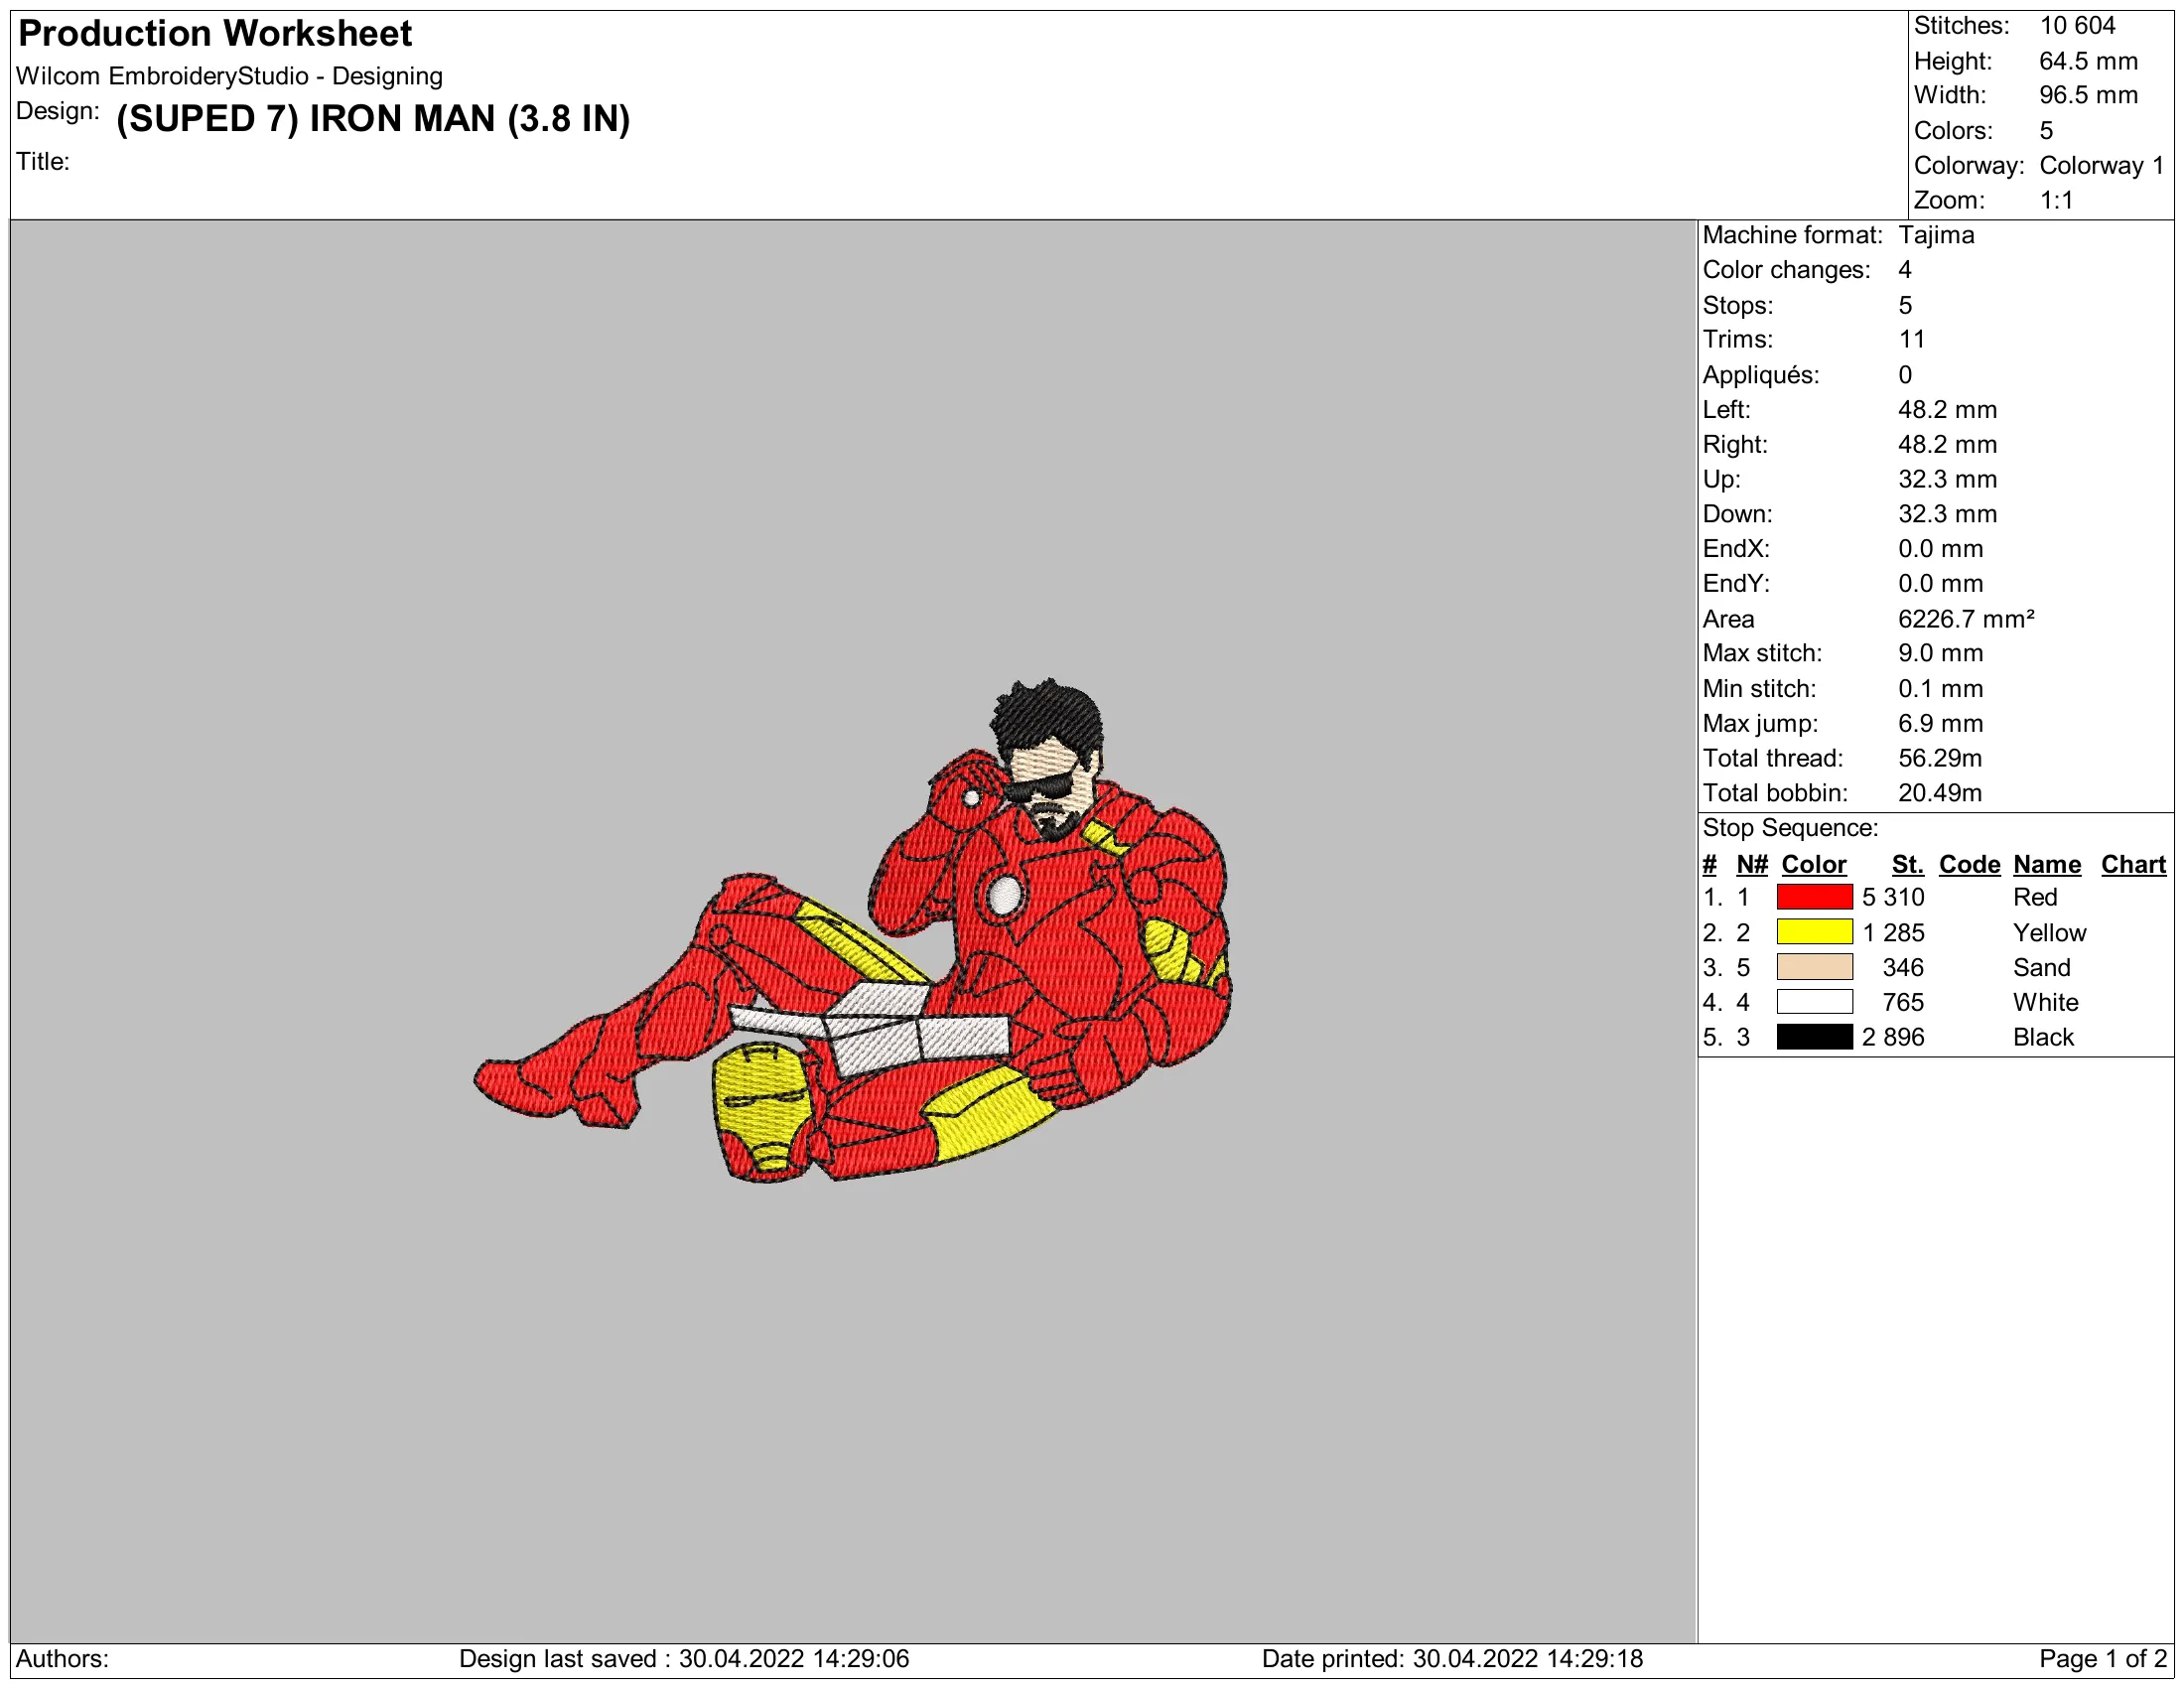Click the 'Stop Sequence:' label
The width and height of the screenshot is (2184, 1688).
pyautogui.click(x=1790, y=828)
